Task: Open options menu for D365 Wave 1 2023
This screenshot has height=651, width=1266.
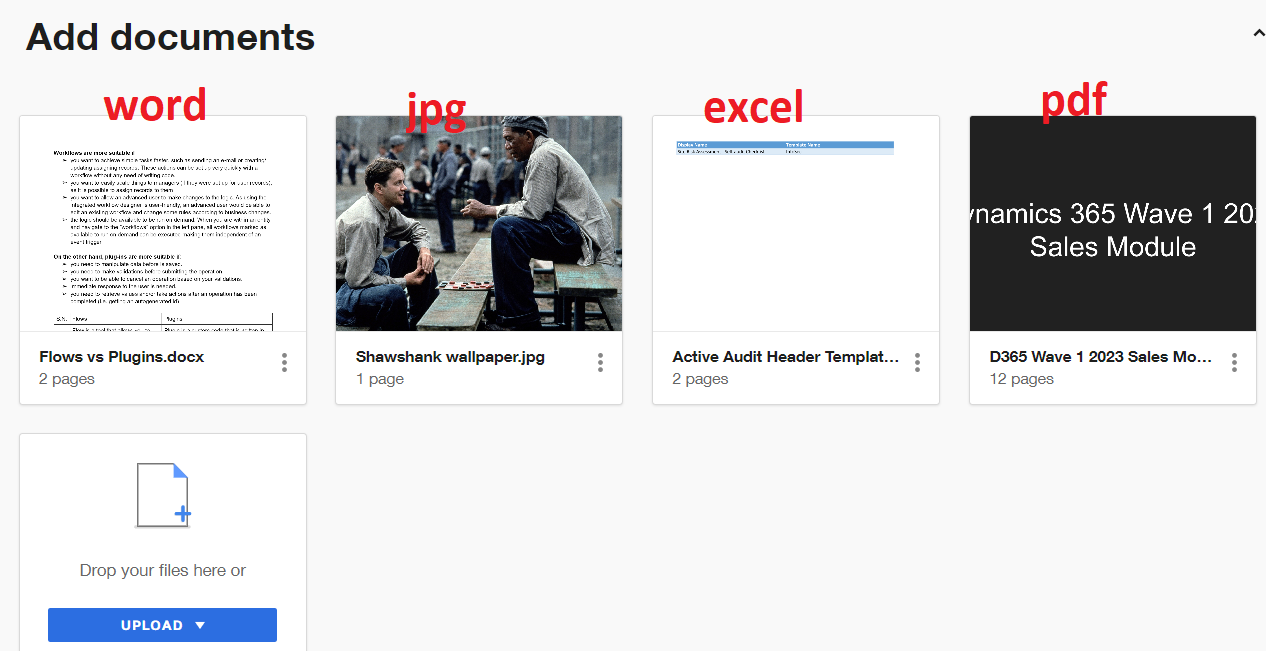Action: click(1234, 363)
